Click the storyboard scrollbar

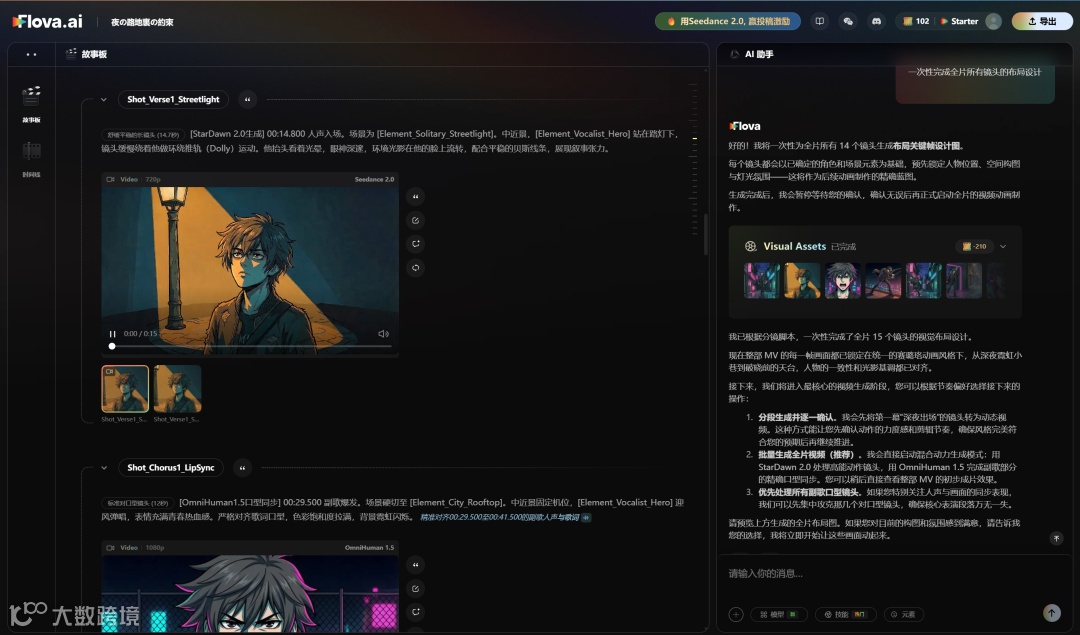[705, 234]
